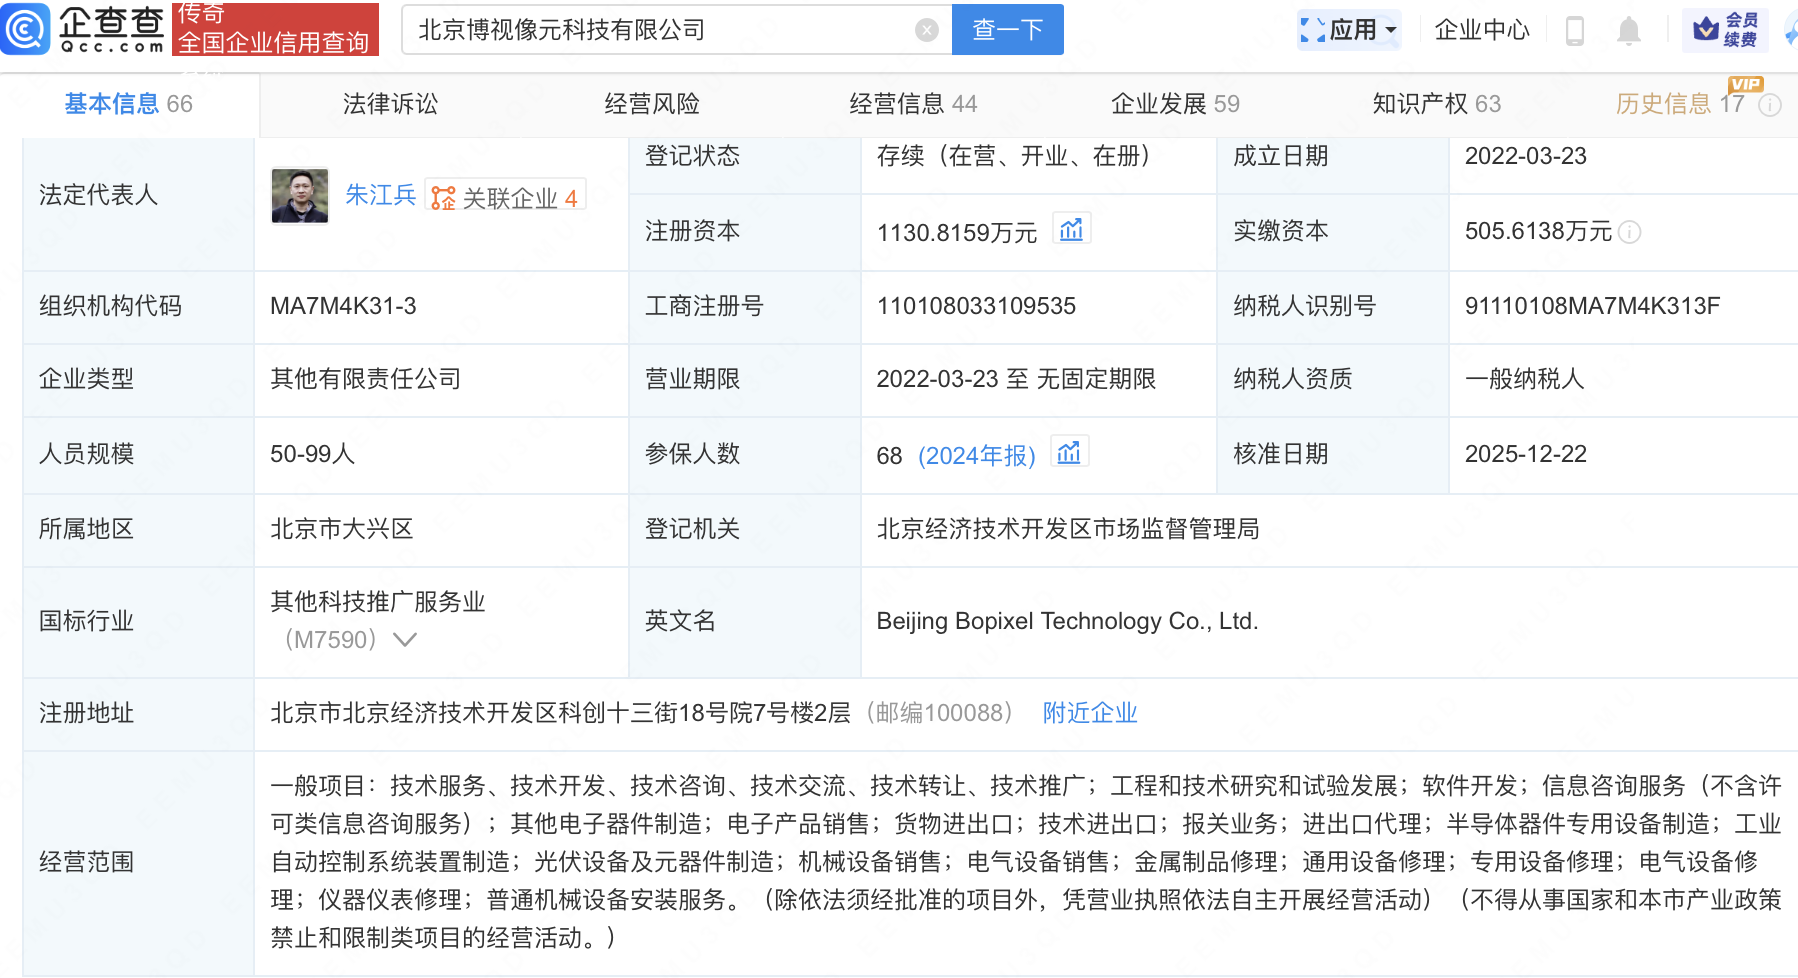Open the notifications bell icon
The width and height of the screenshot is (1798, 978).
pos(1628,31)
